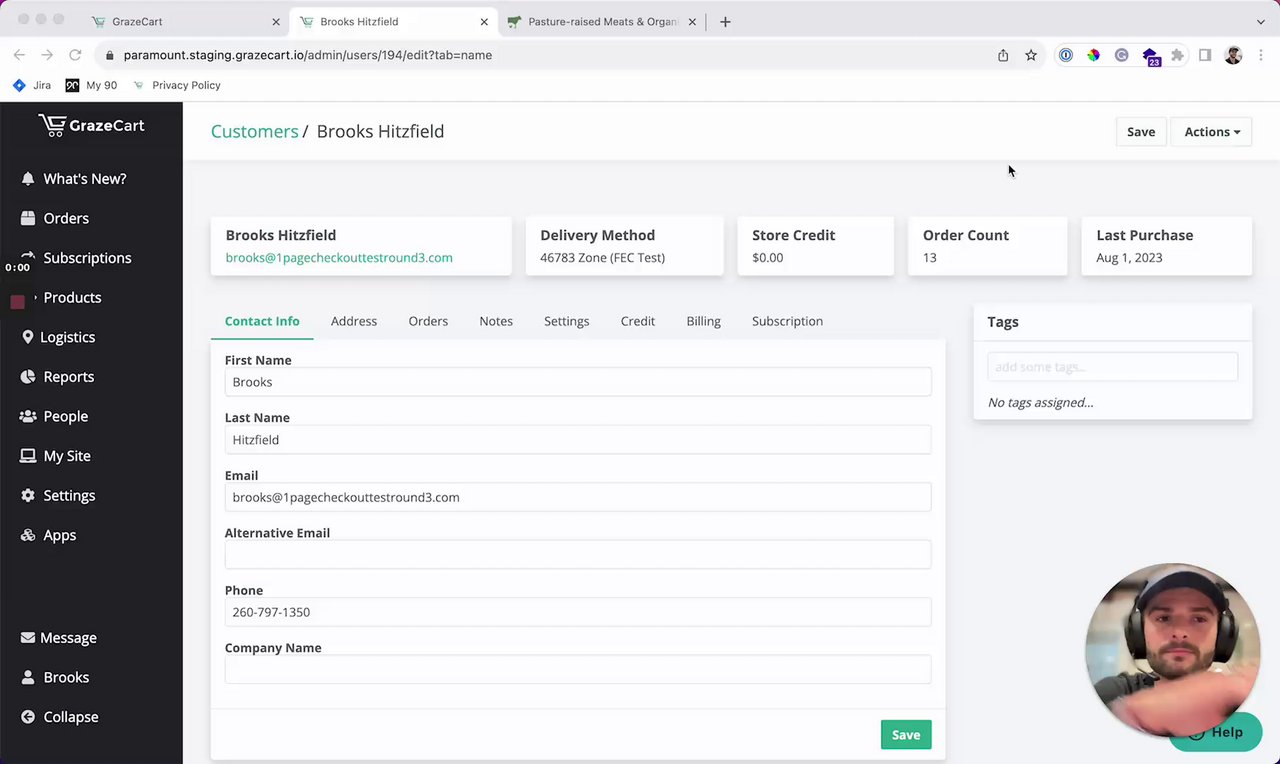
Task: Click the green Save button below the form
Action: (x=905, y=735)
